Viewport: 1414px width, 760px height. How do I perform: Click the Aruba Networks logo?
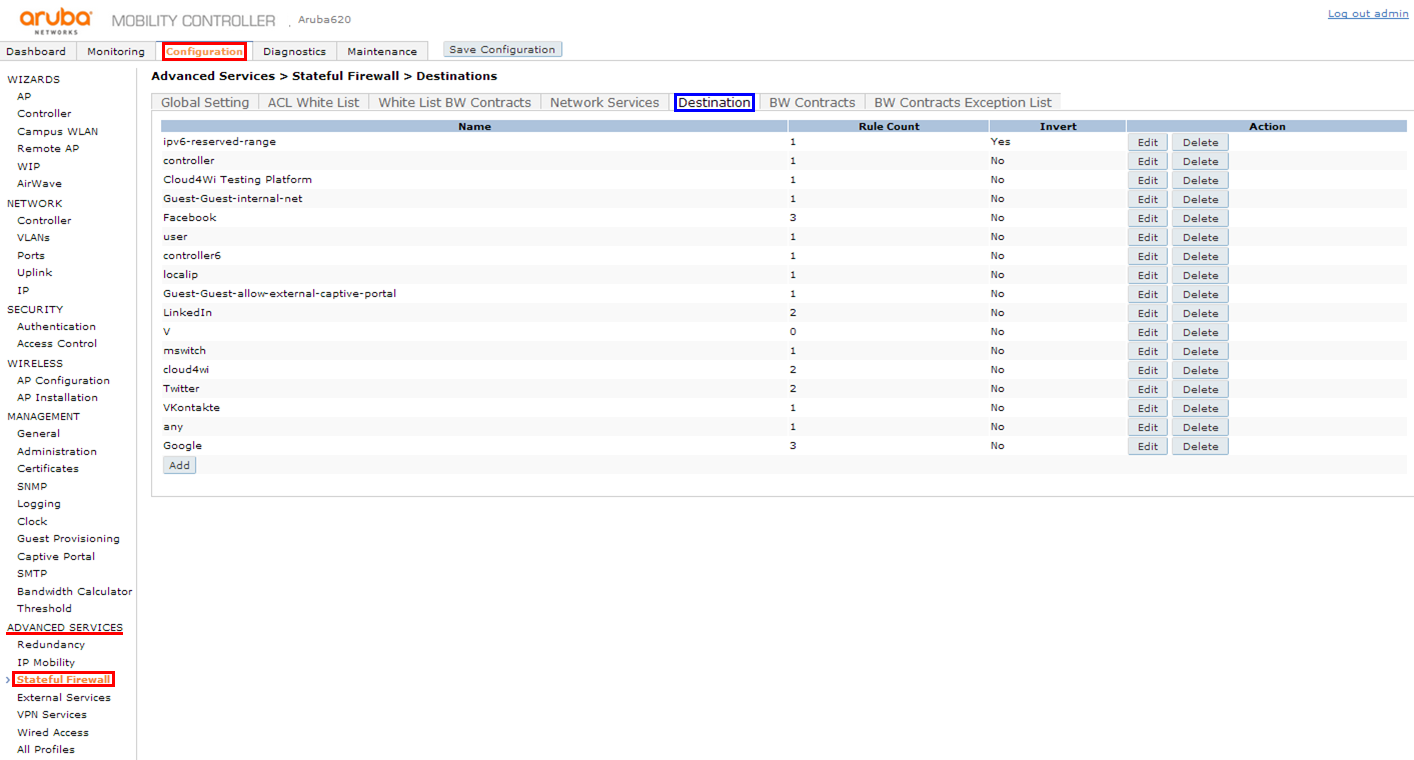pos(56,20)
